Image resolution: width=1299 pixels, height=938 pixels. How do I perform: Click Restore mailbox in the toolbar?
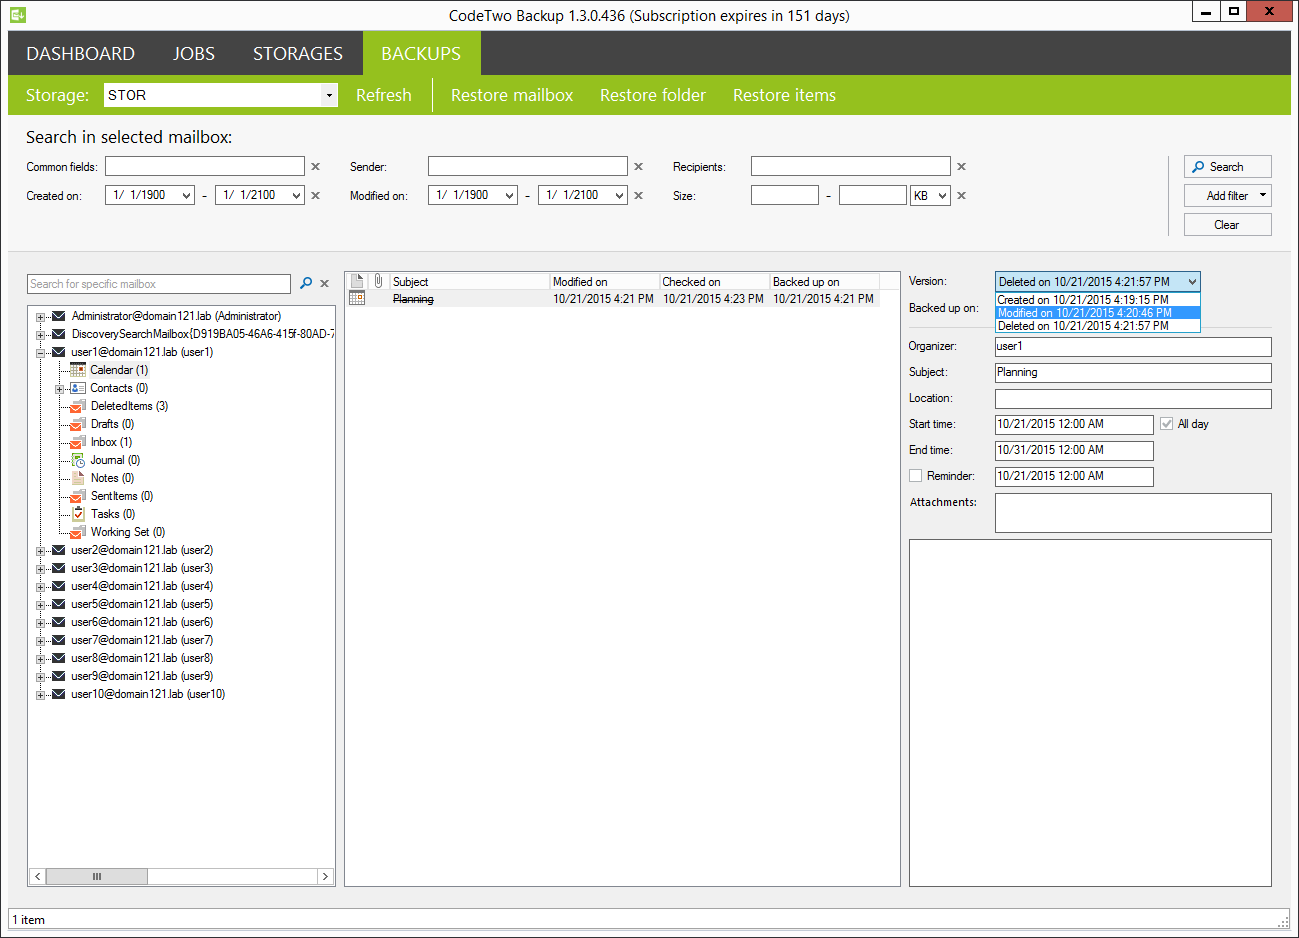(512, 95)
